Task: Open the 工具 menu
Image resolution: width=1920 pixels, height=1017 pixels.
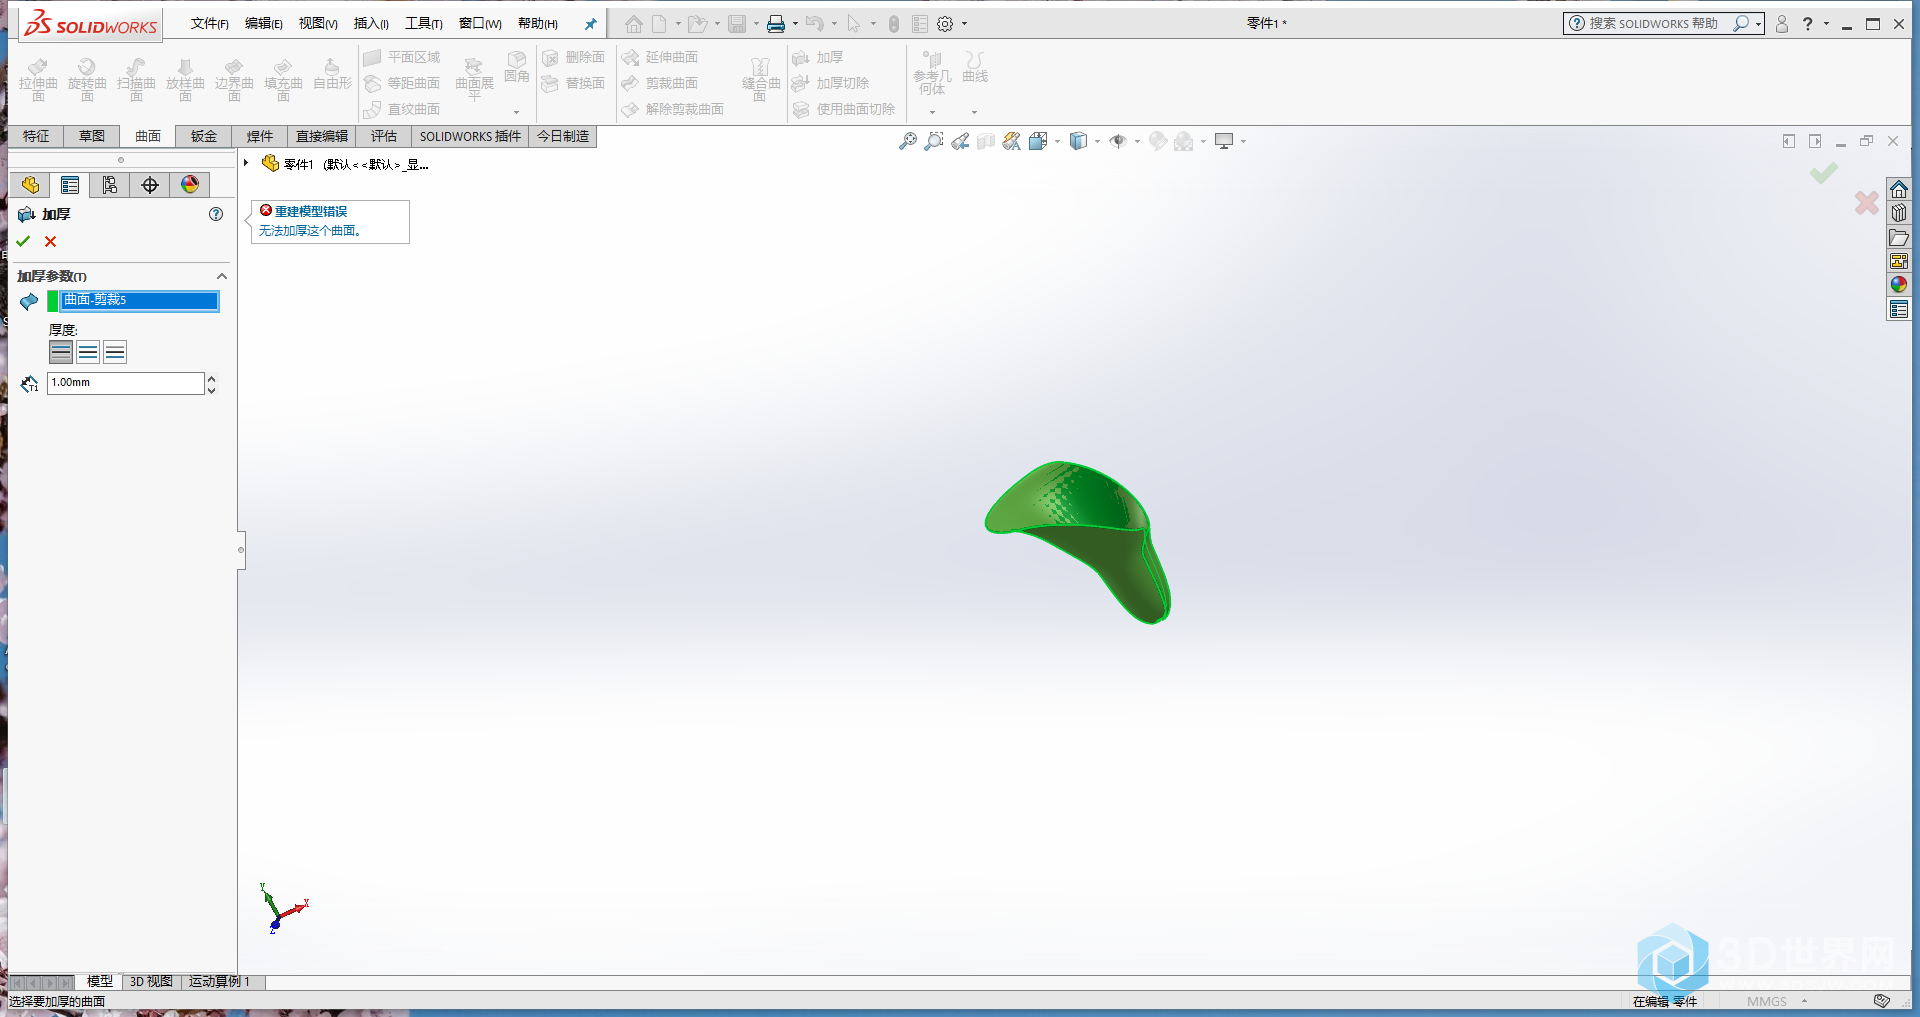Action: (424, 23)
